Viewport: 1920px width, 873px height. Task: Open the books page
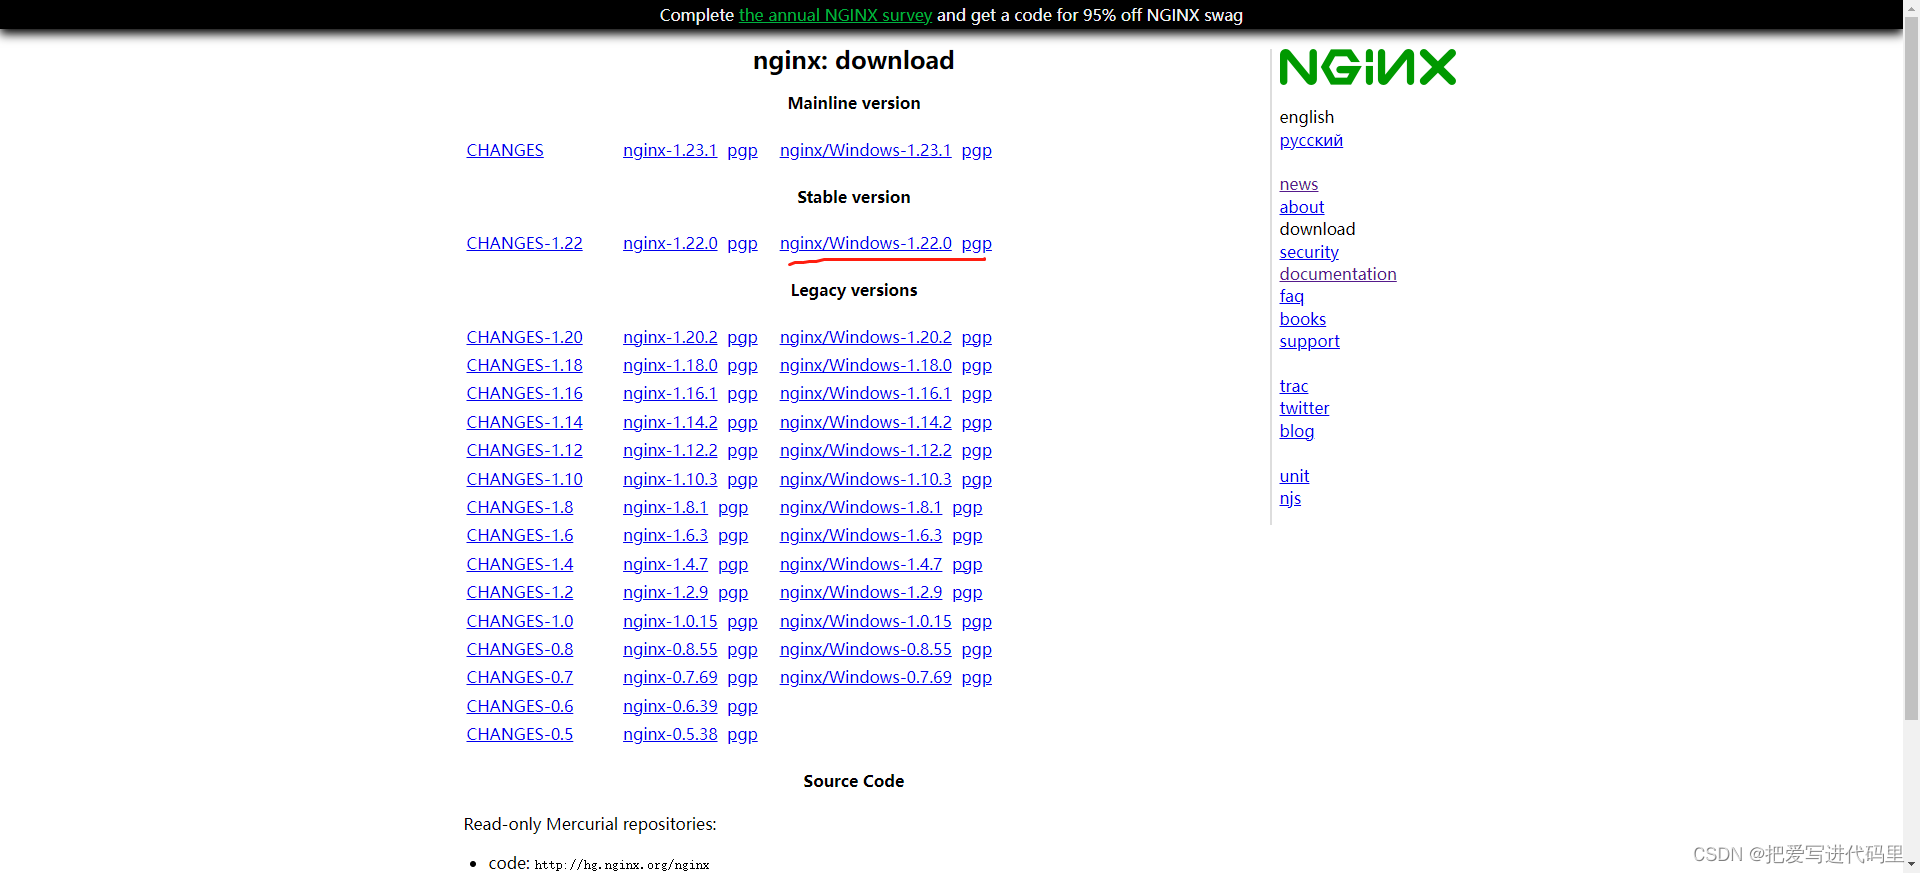click(1303, 319)
